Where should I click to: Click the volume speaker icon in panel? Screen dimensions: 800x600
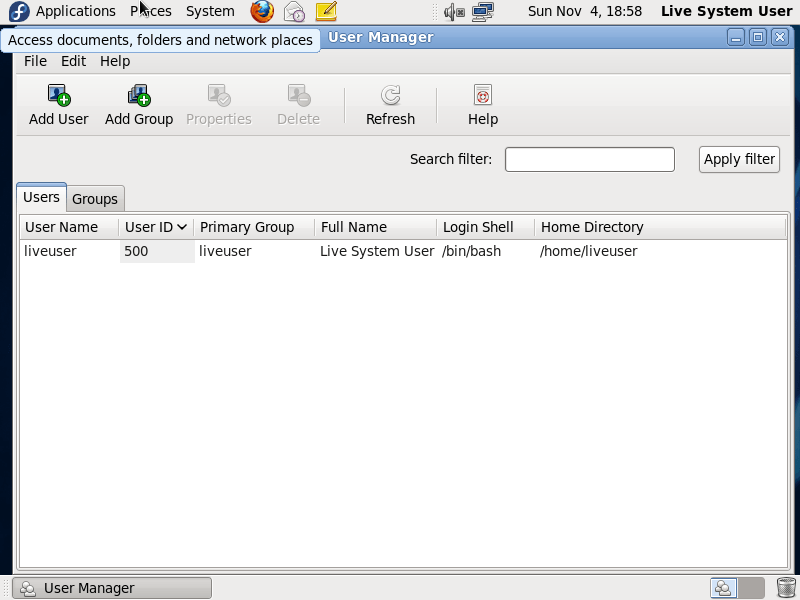coord(454,12)
